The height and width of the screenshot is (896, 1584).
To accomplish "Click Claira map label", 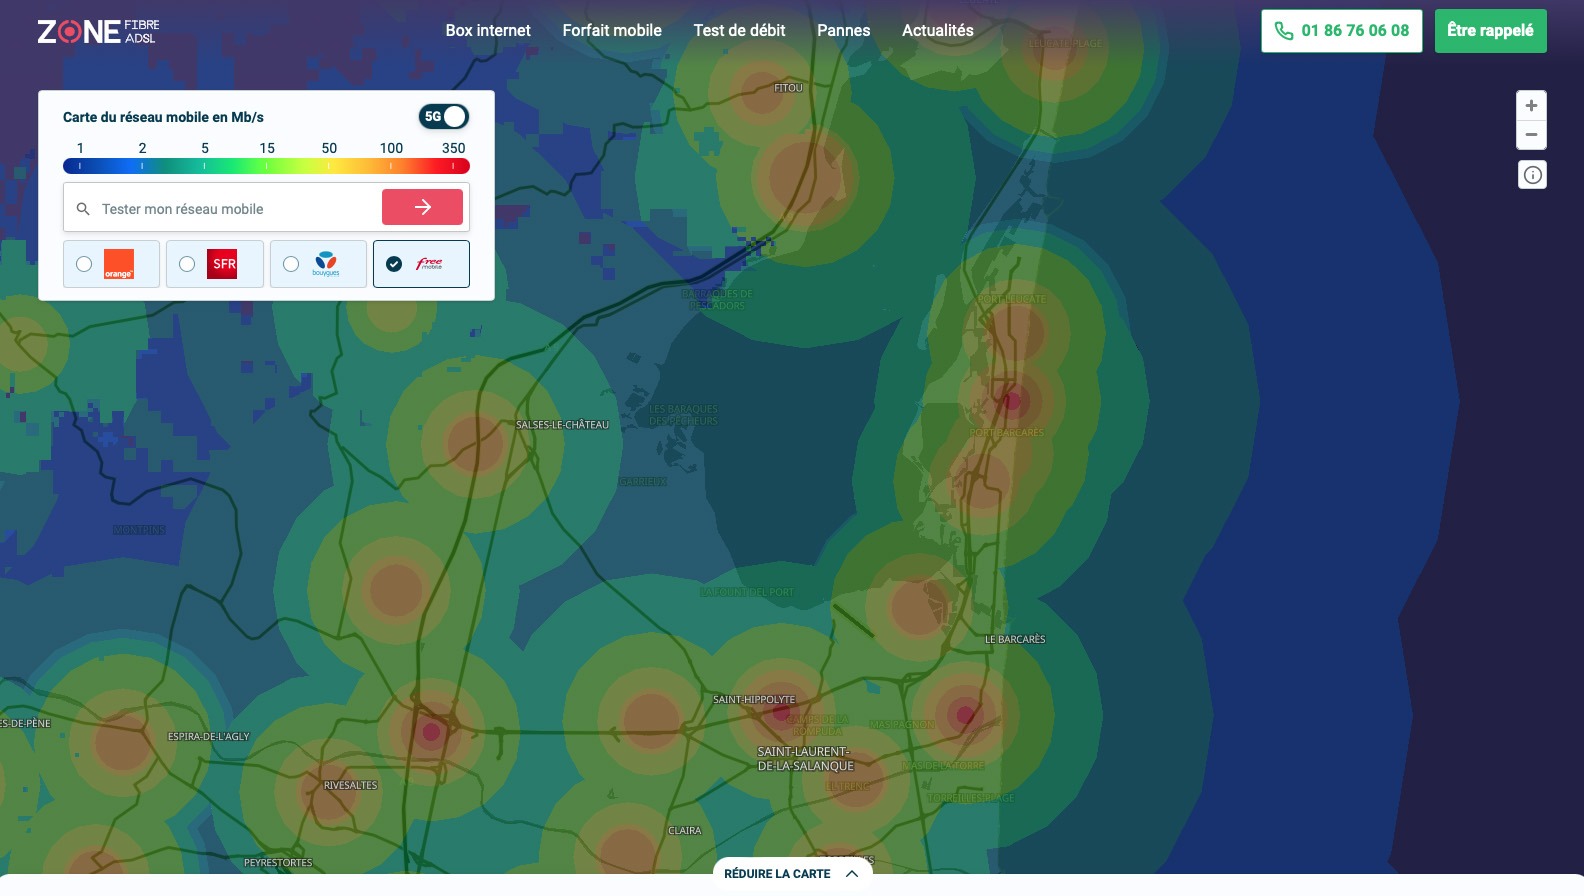I will pos(685,830).
